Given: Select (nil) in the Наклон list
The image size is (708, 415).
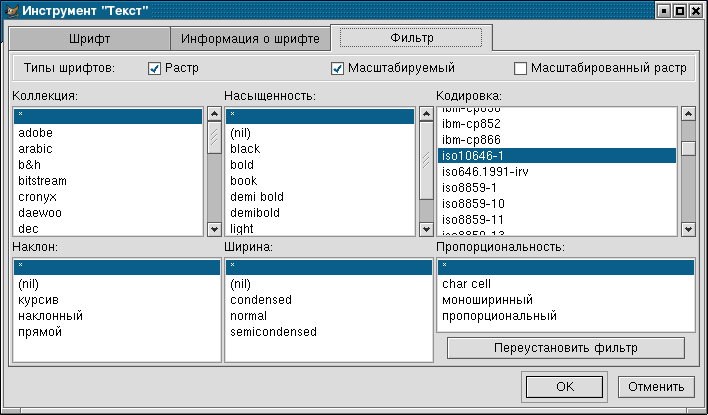Looking at the screenshot, I should pyautogui.click(x=117, y=284).
